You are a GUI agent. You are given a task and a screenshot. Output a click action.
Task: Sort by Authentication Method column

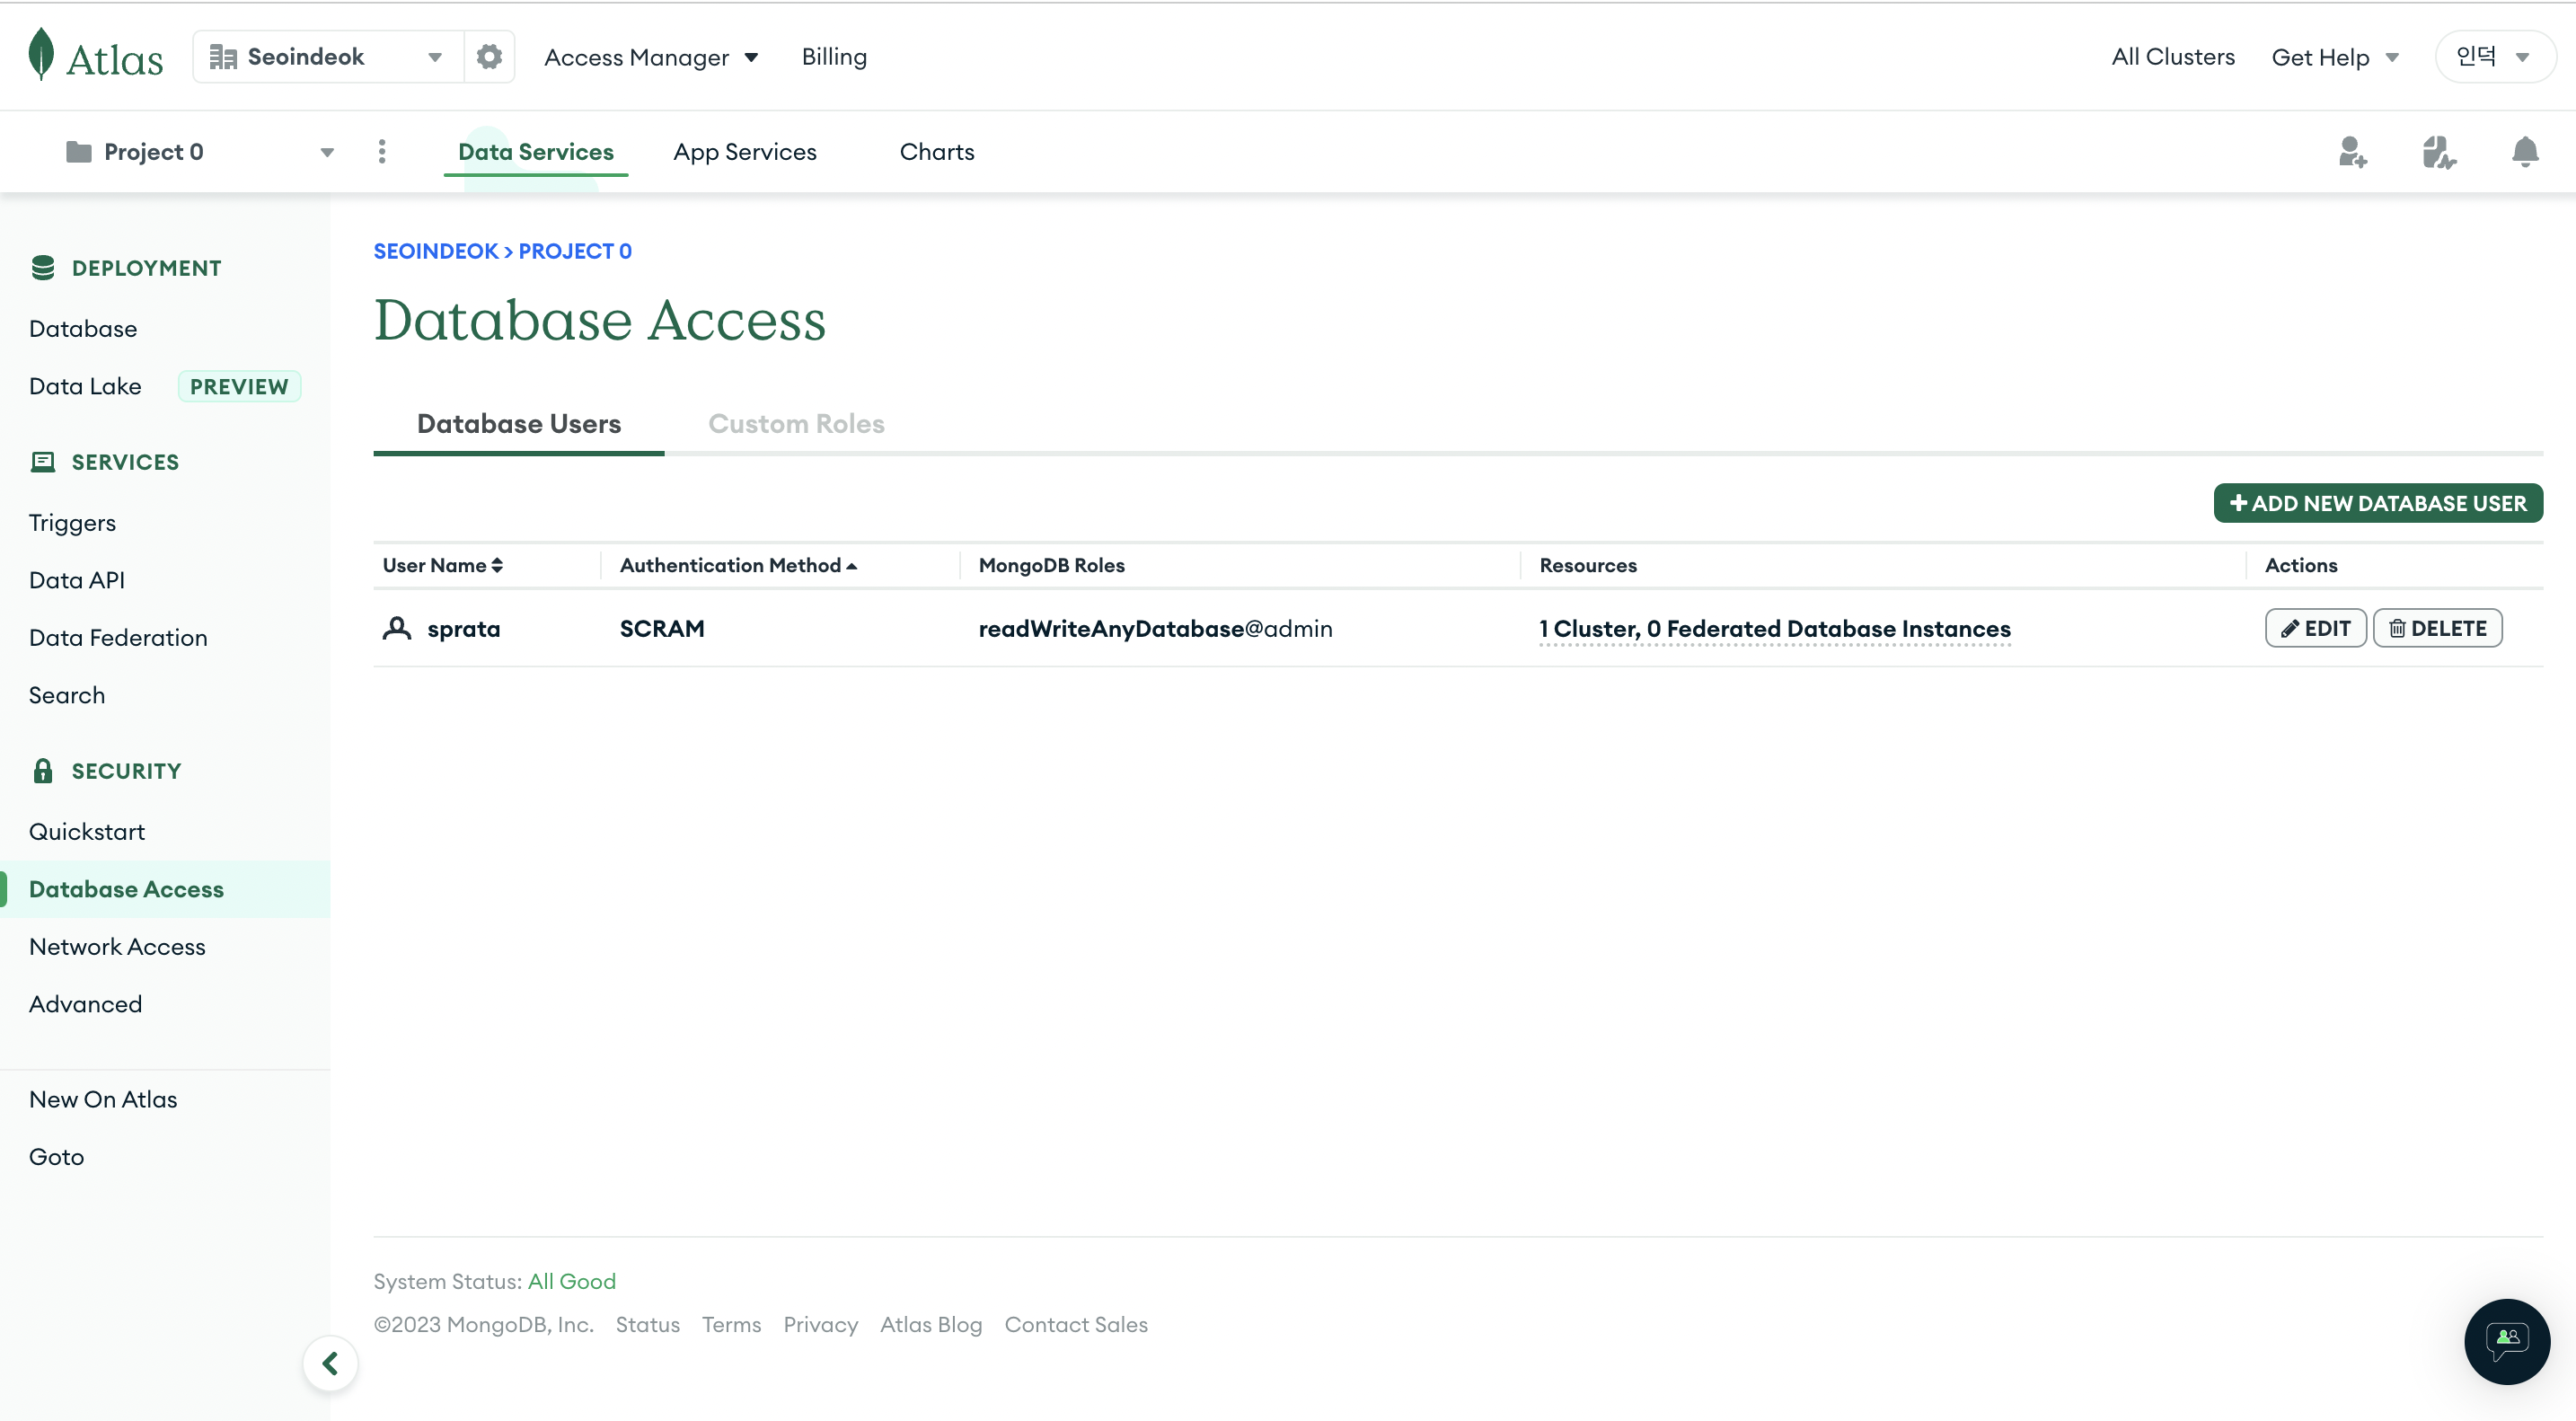point(739,565)
